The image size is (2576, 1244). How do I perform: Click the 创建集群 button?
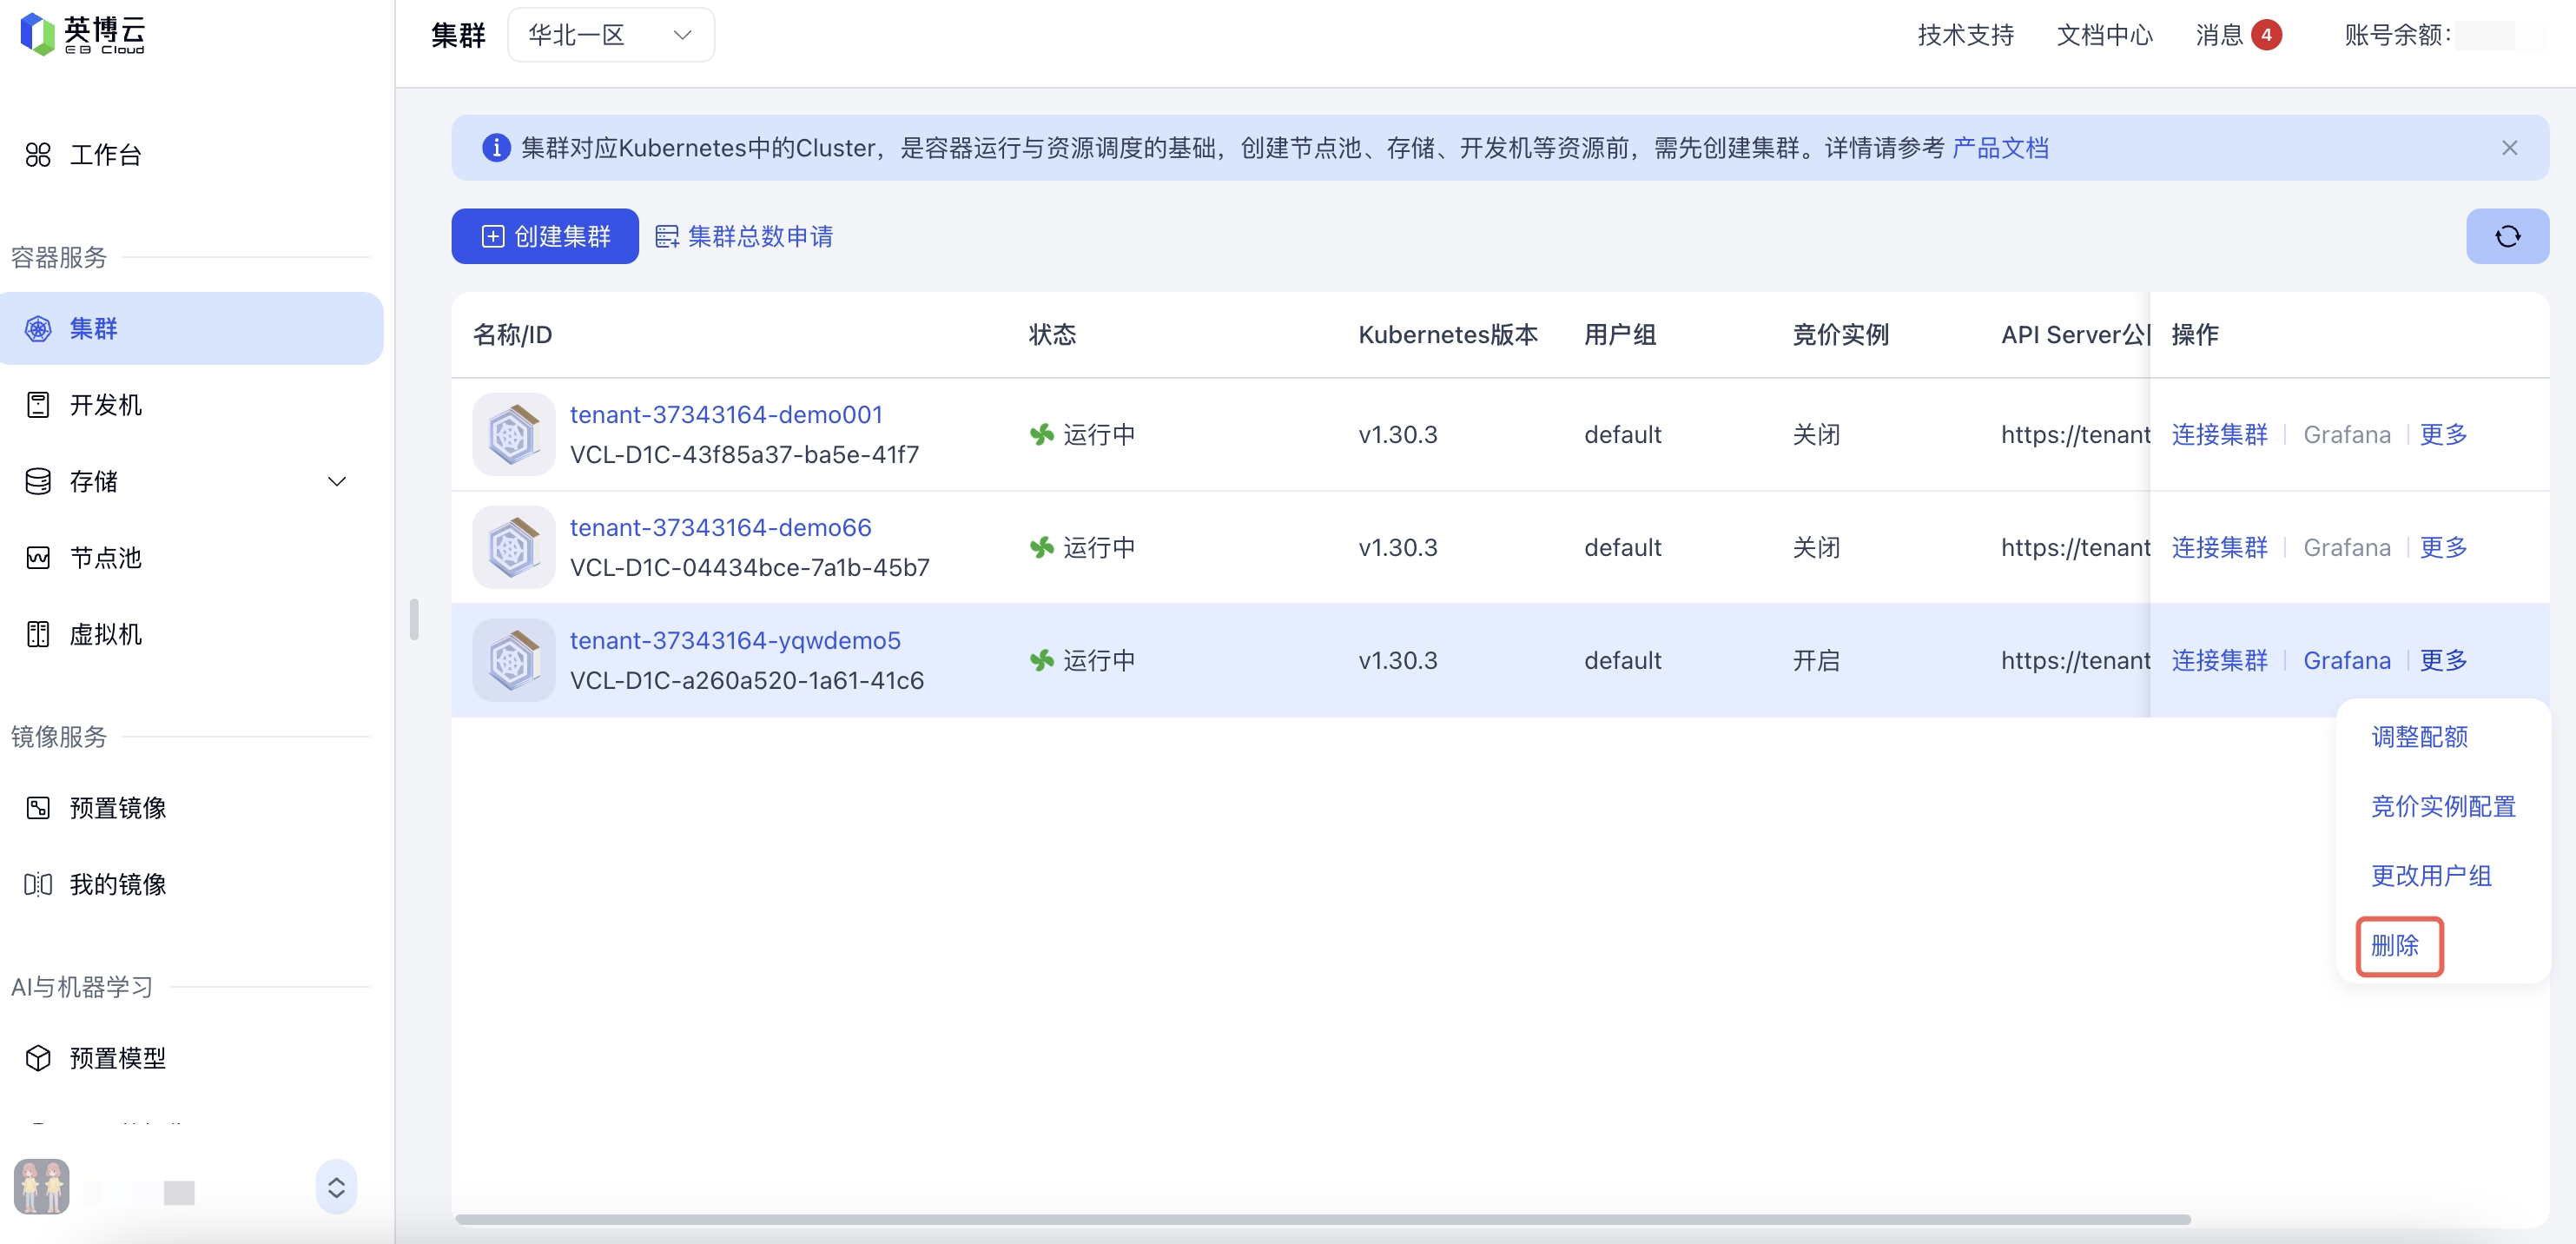click(545, 236)
